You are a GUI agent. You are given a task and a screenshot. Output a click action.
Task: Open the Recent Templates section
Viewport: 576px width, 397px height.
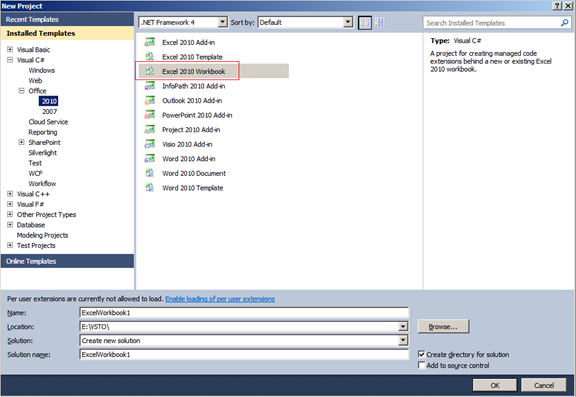click(67, 19)
